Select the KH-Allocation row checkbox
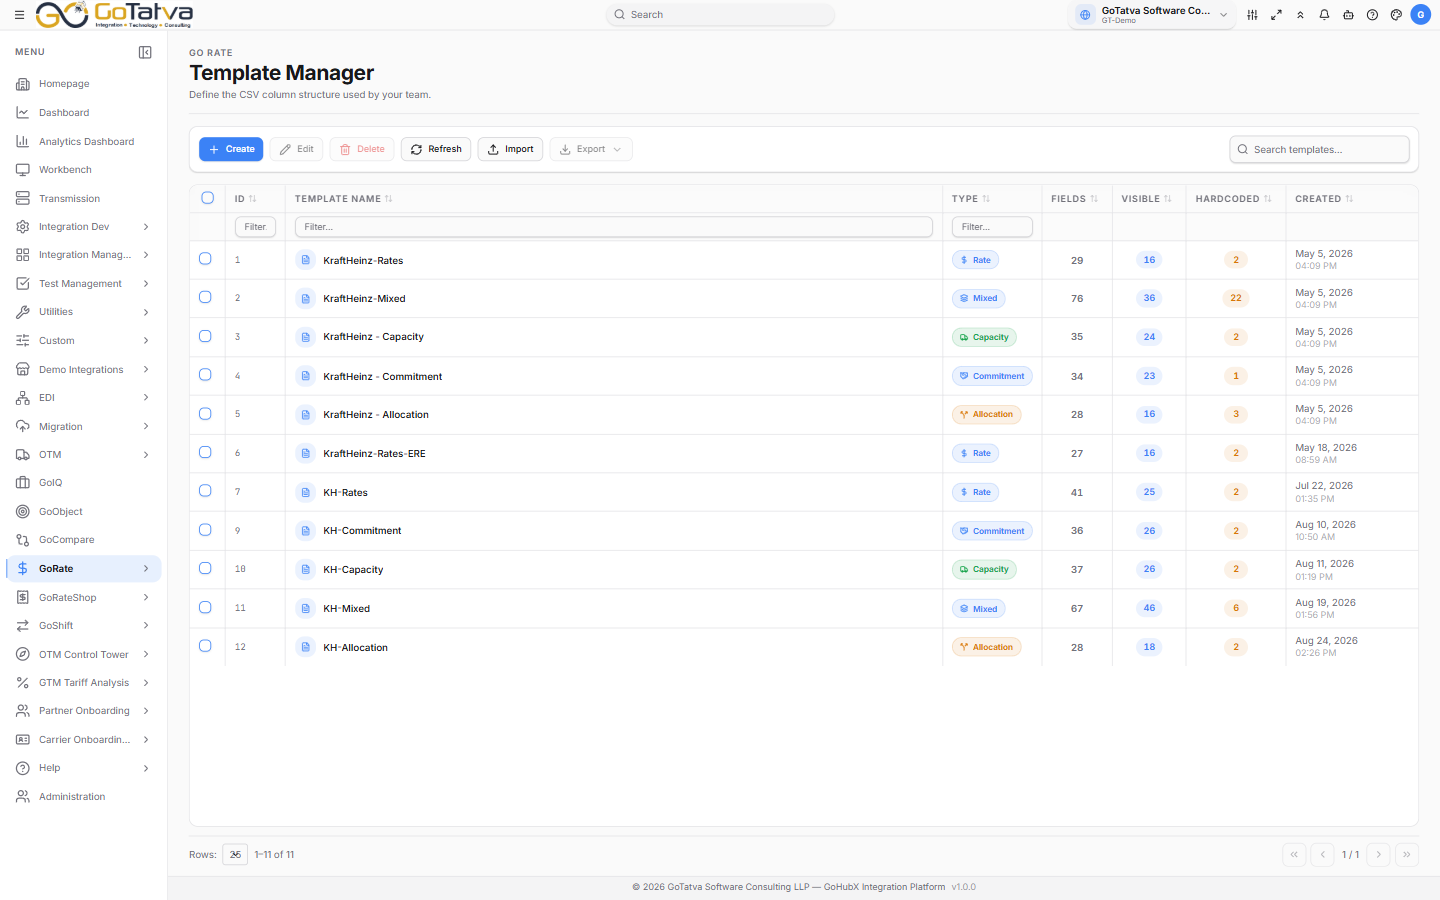This screenshot has height=900, width=1440. (205, 646)
